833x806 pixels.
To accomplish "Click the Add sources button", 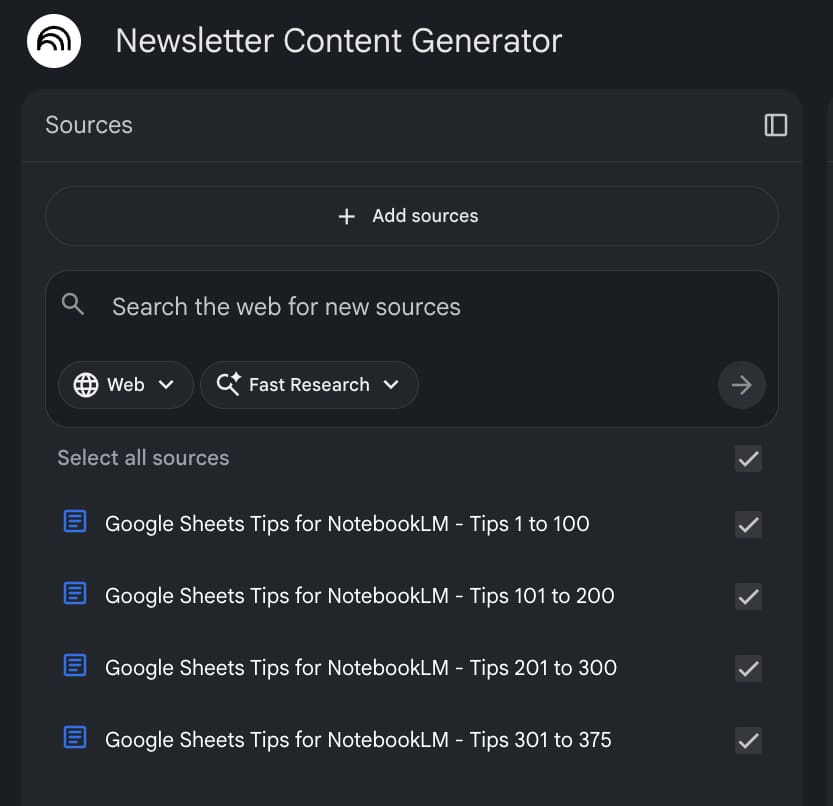I will 411,216.
